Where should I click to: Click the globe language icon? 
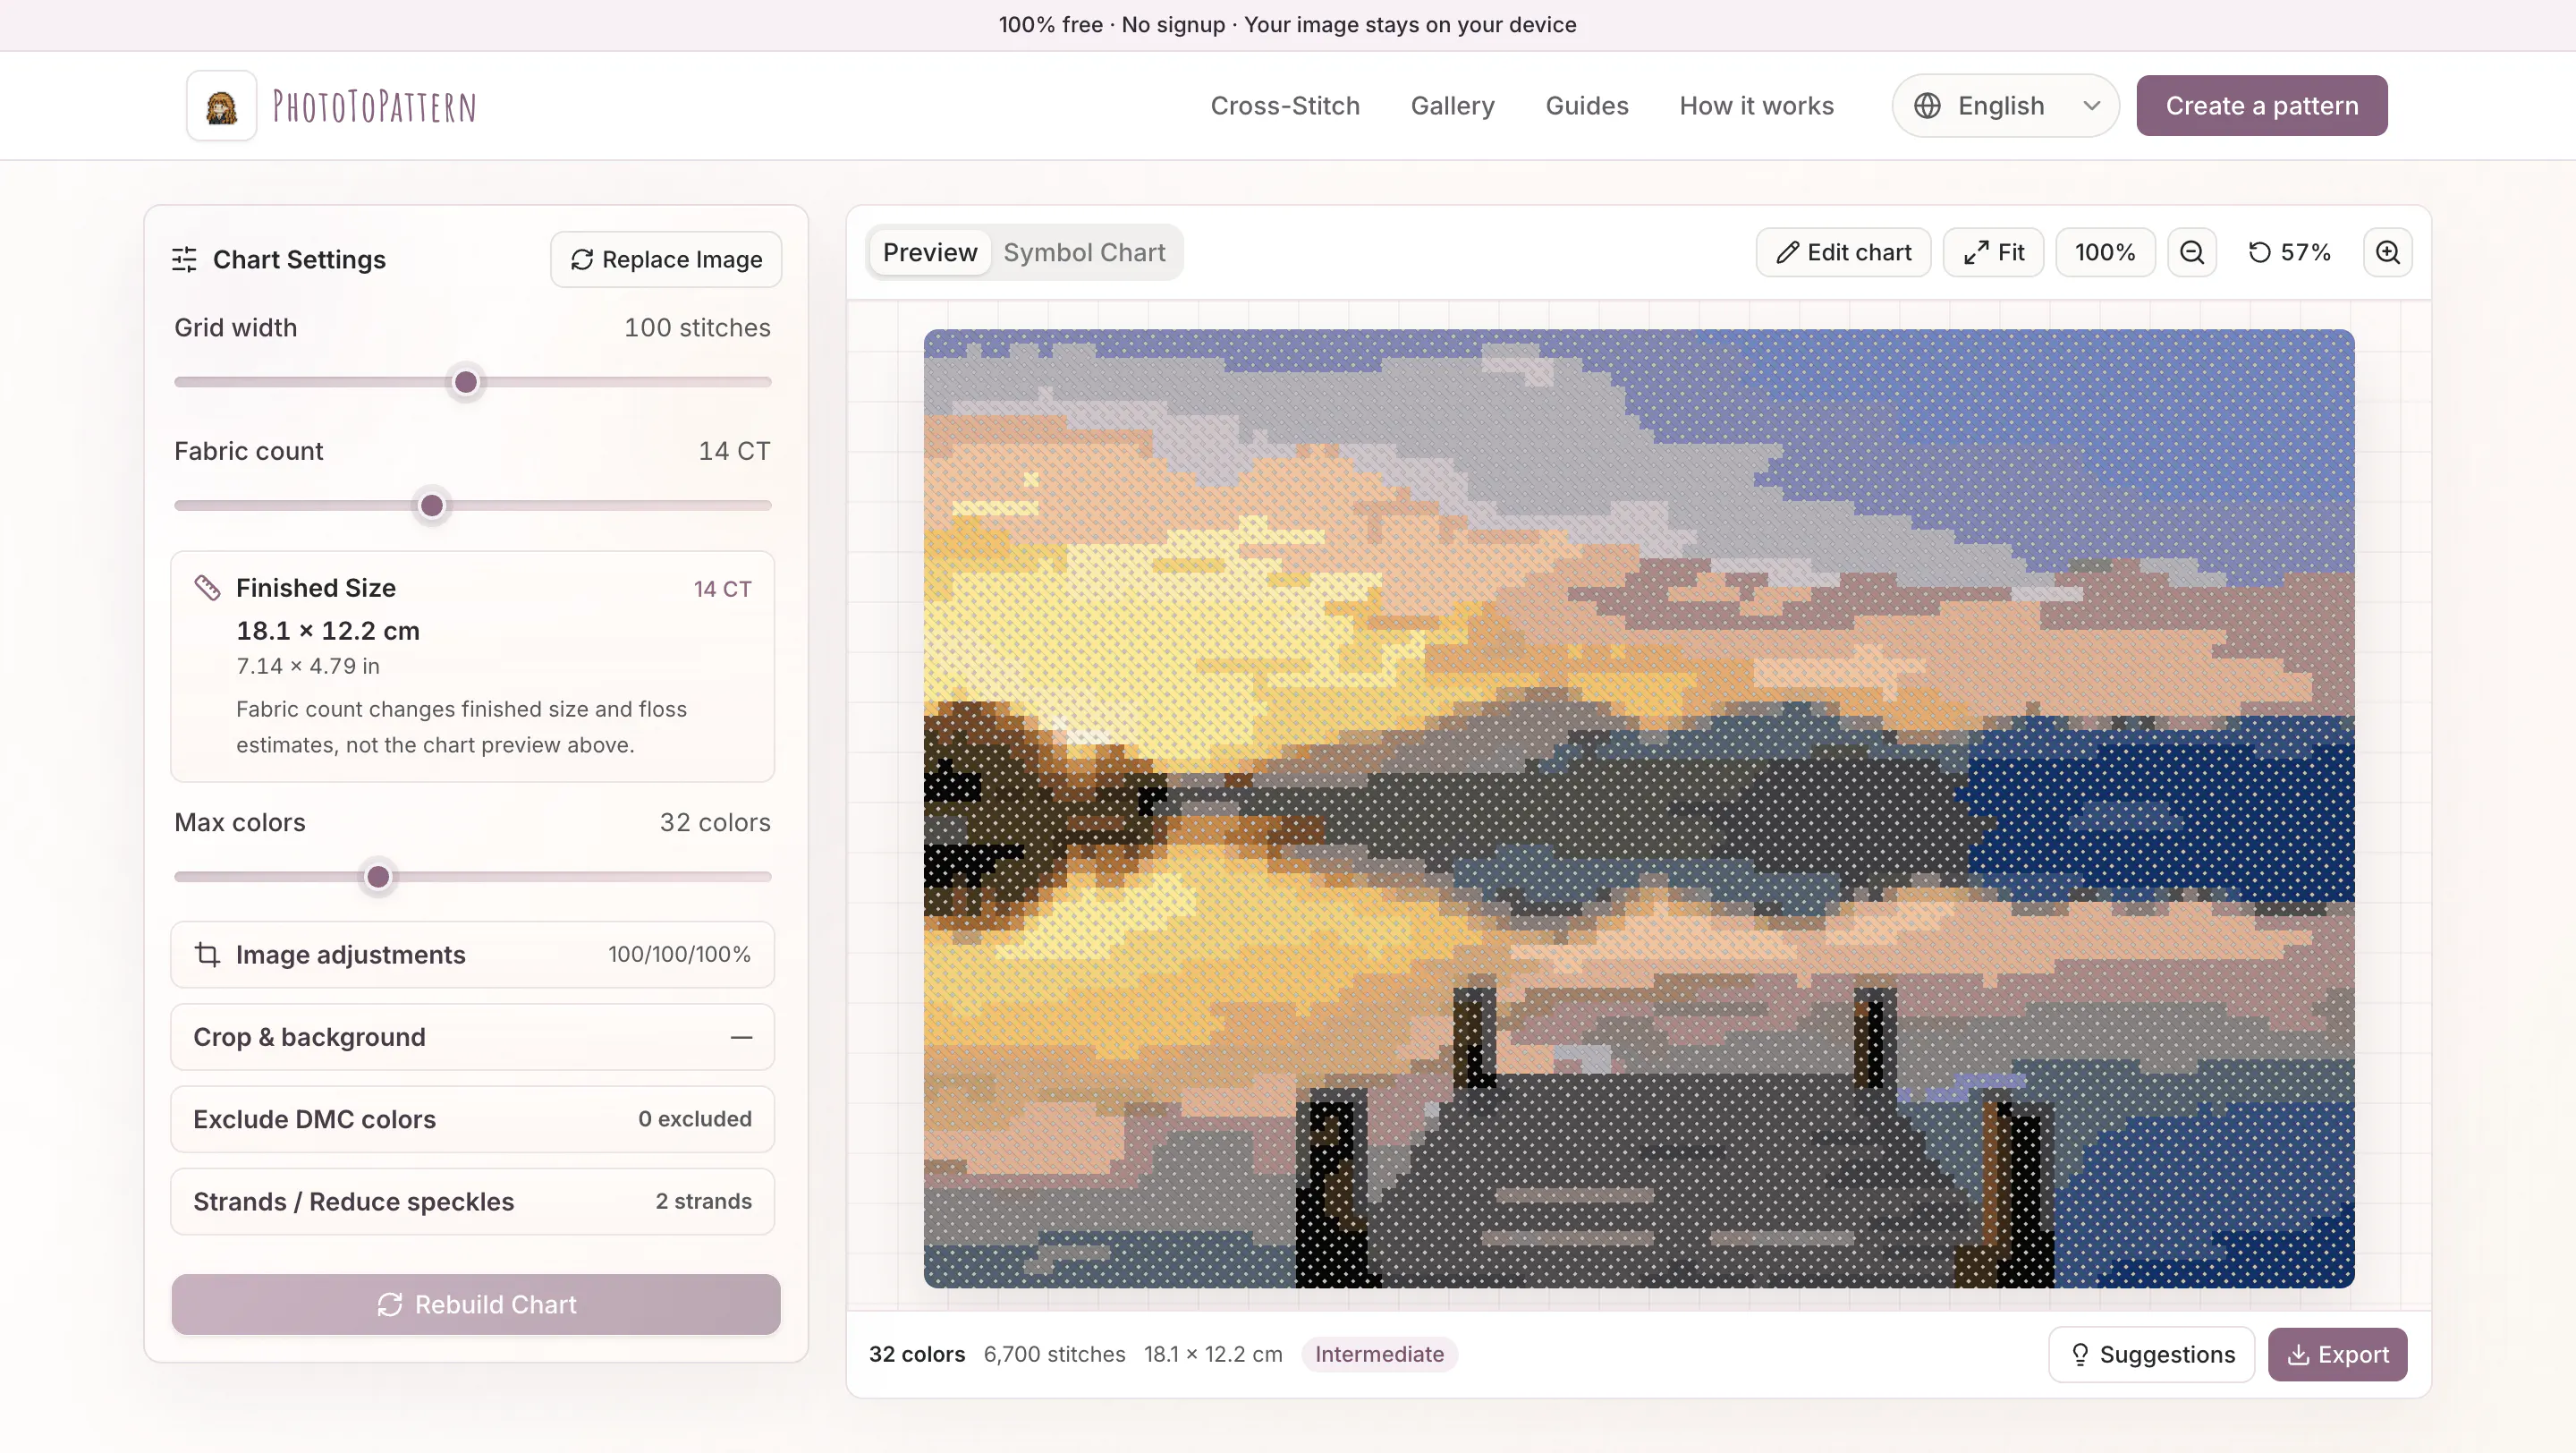pos(1928,106)
